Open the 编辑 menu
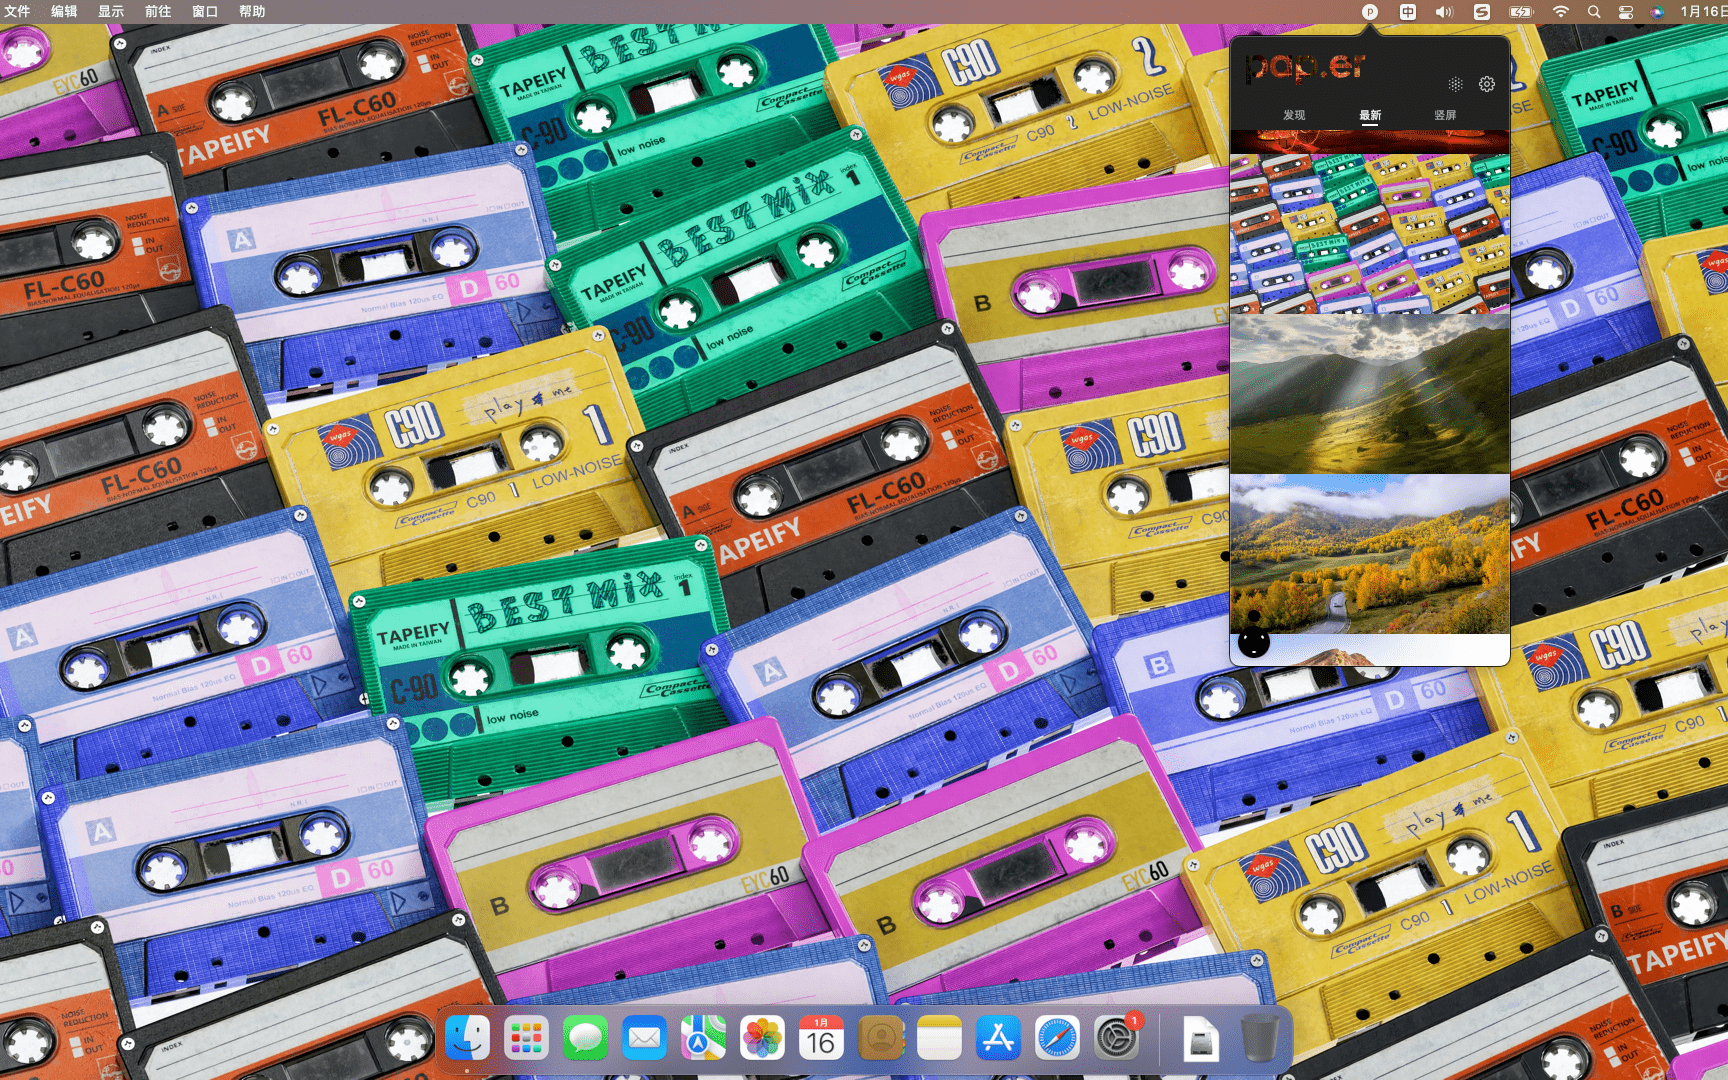 64,12
